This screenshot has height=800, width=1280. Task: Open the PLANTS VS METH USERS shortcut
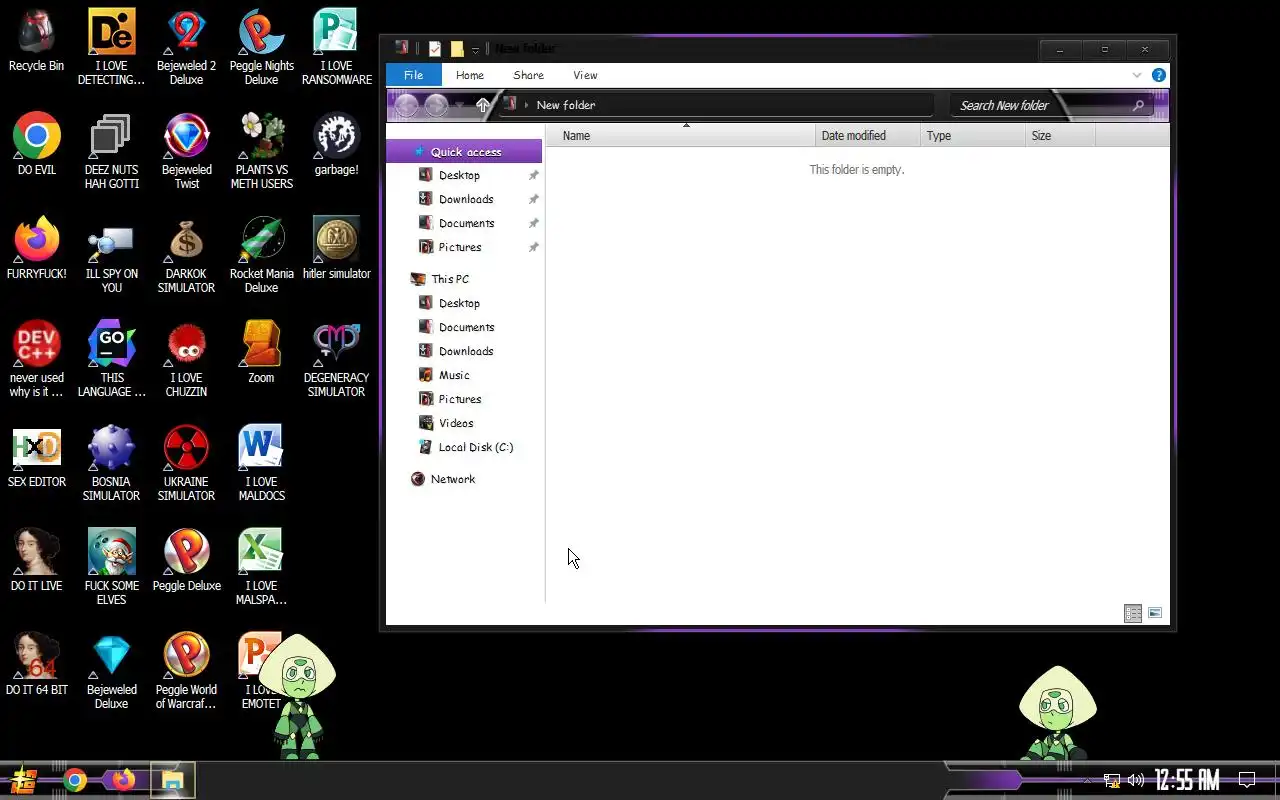click(x=261, y=151)
